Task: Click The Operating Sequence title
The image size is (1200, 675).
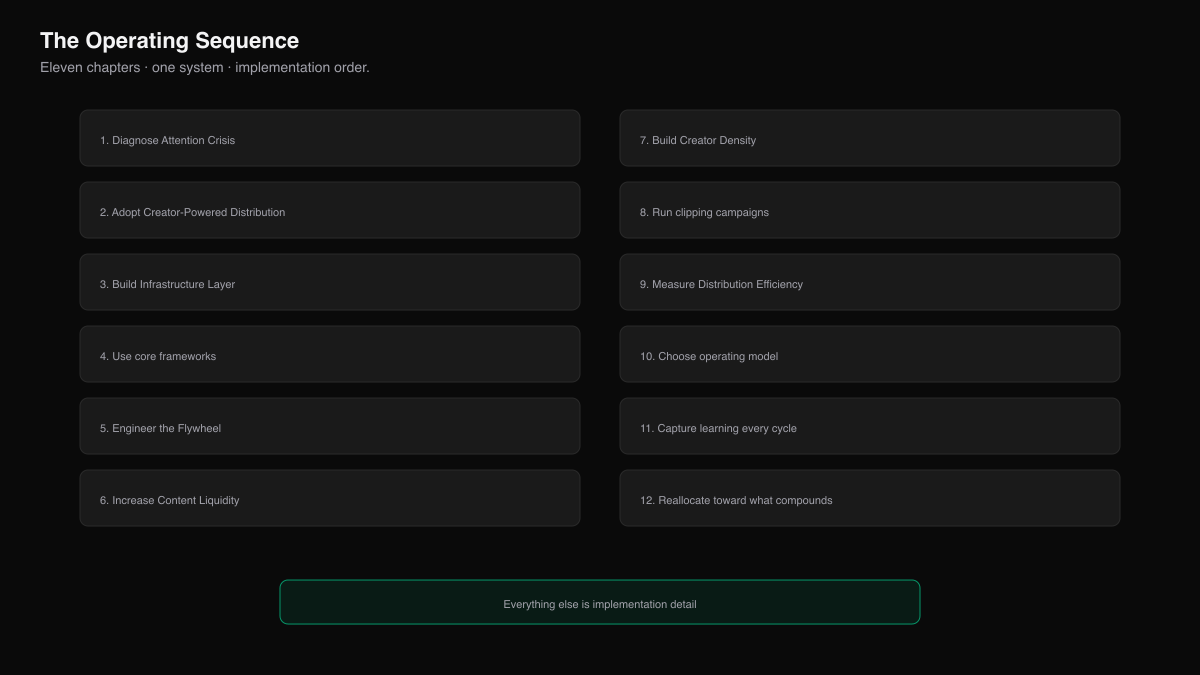Action: [x=169, y=41]
